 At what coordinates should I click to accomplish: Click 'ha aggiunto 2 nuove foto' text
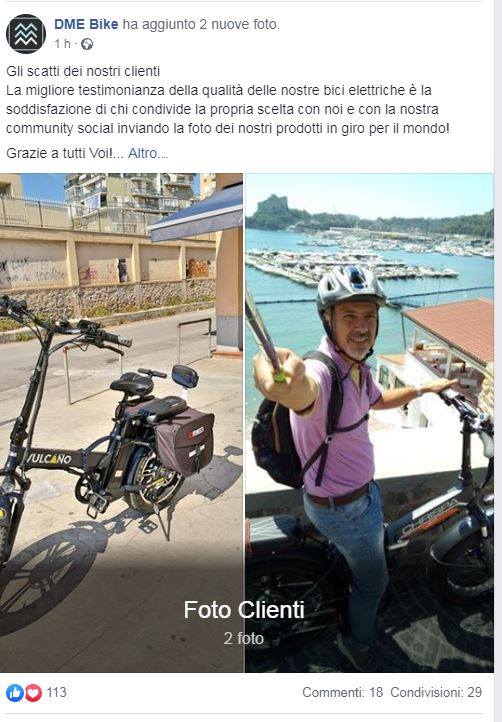[201, 24]
